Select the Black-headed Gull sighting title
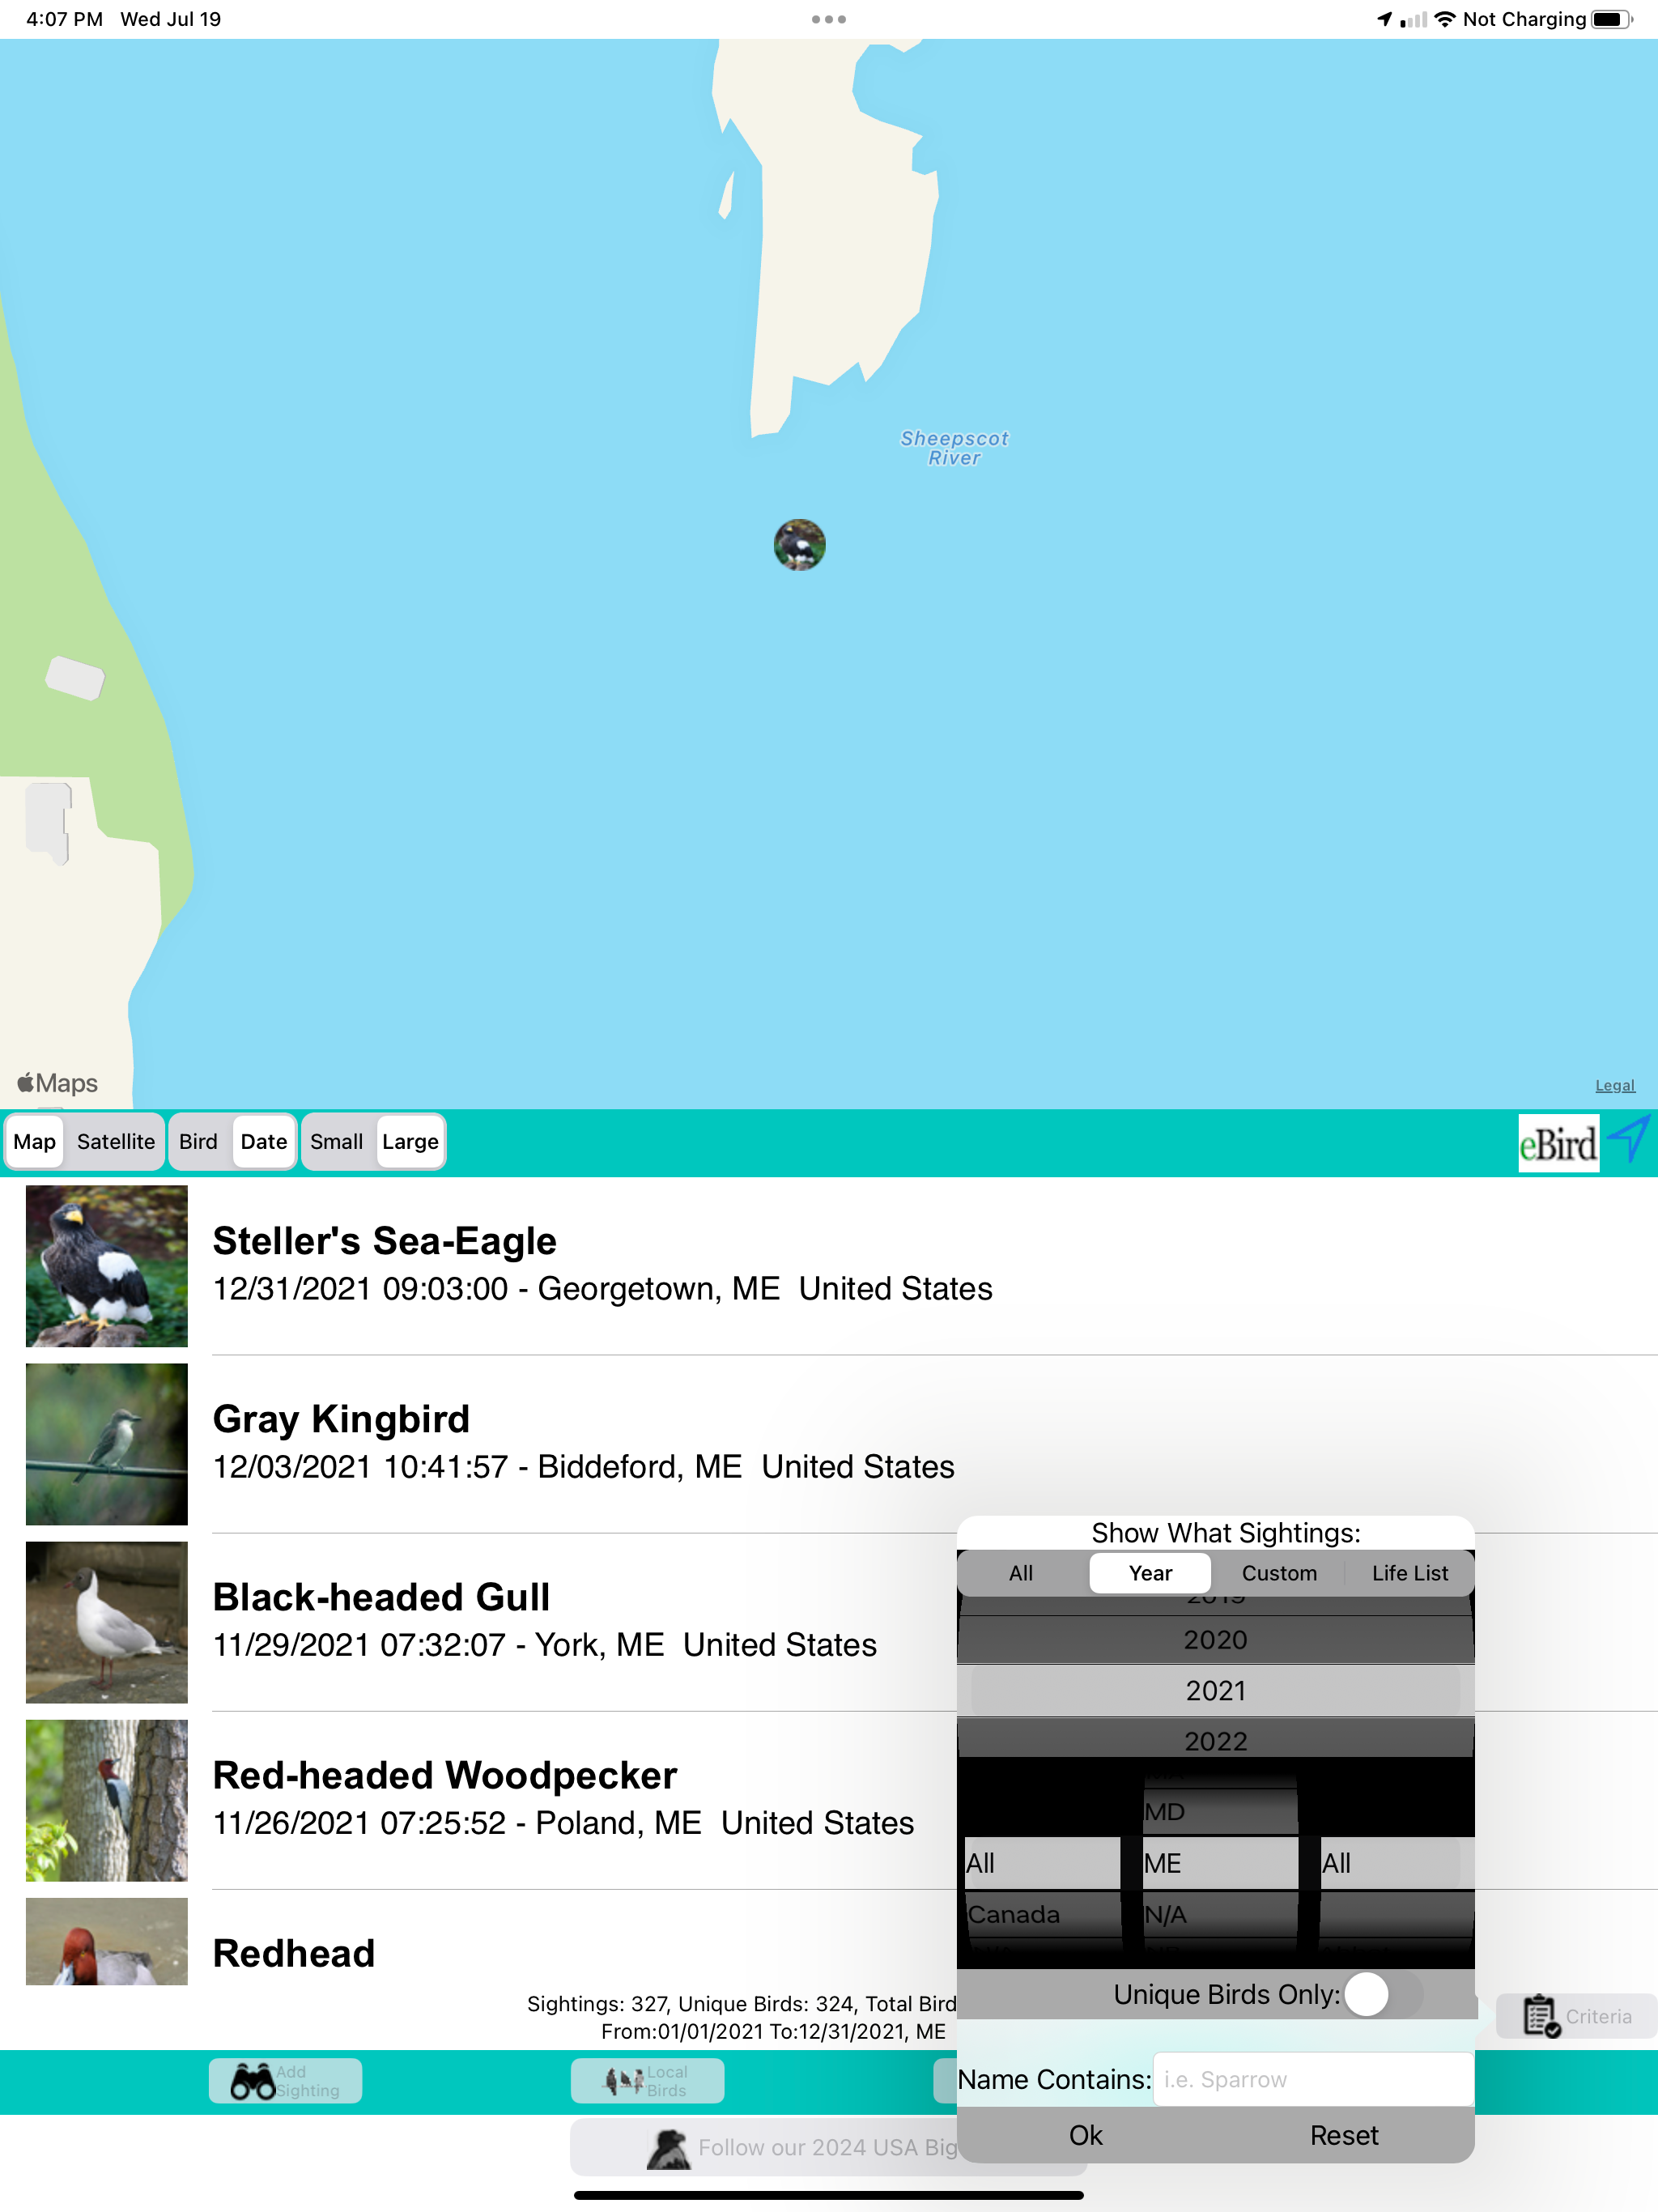 (381, 1597)
